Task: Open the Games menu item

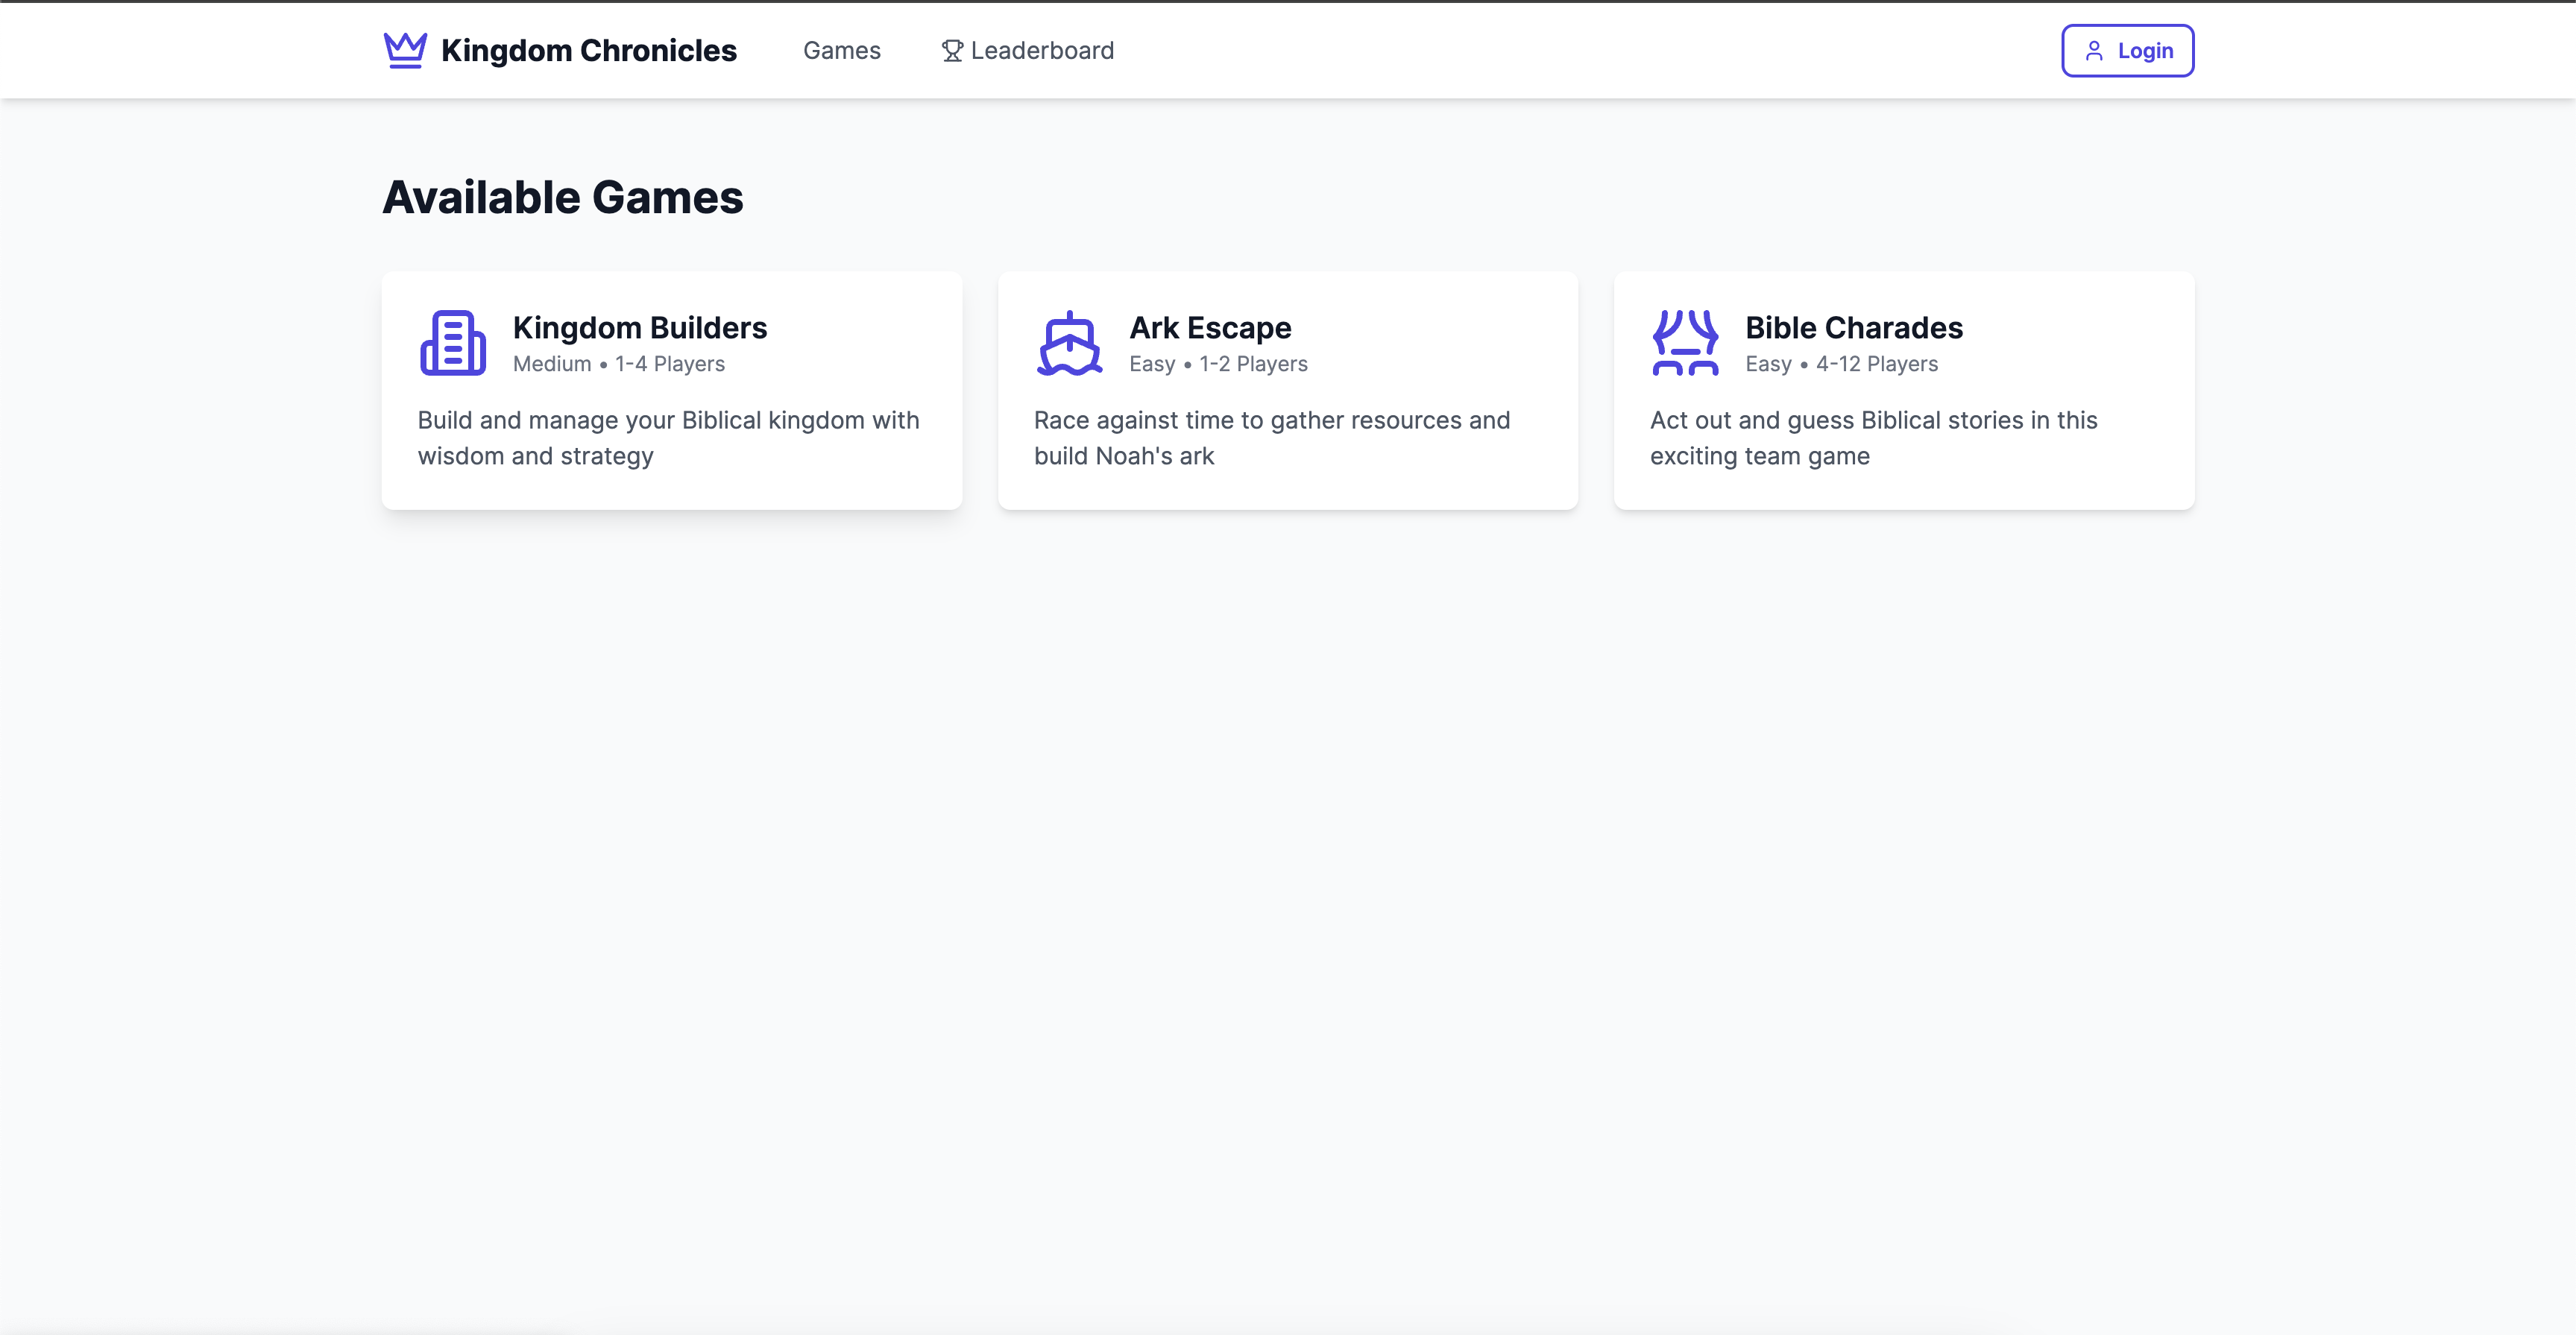Action: click(841, 51)
